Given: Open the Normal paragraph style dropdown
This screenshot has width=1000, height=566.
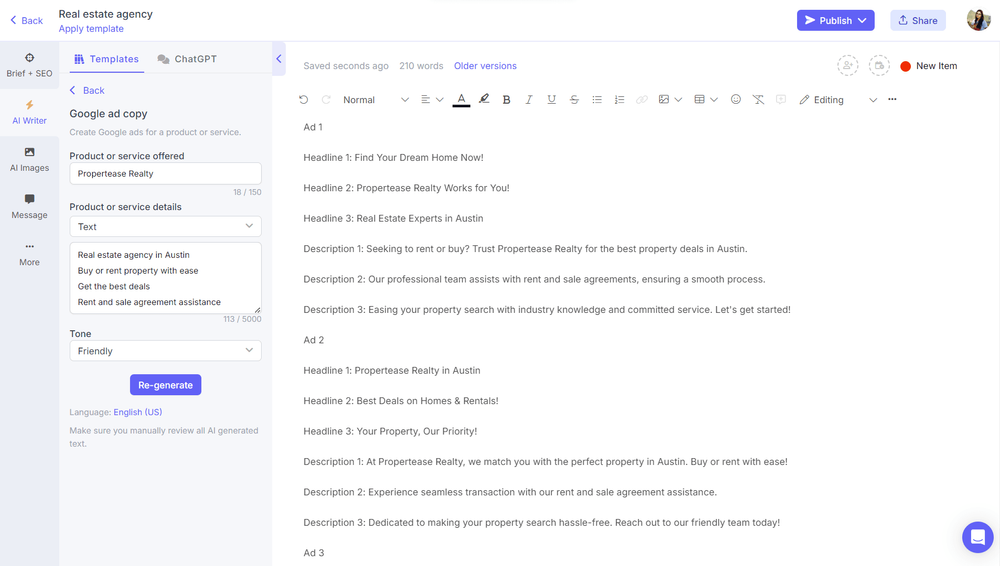Looking at the screenshot, I should pos(376,100).
